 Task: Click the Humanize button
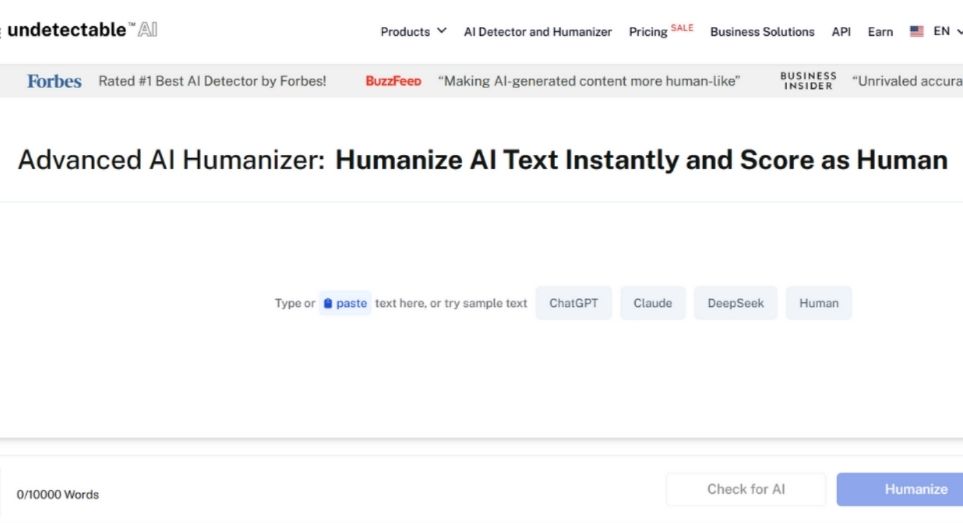click(x=900, y=489)
